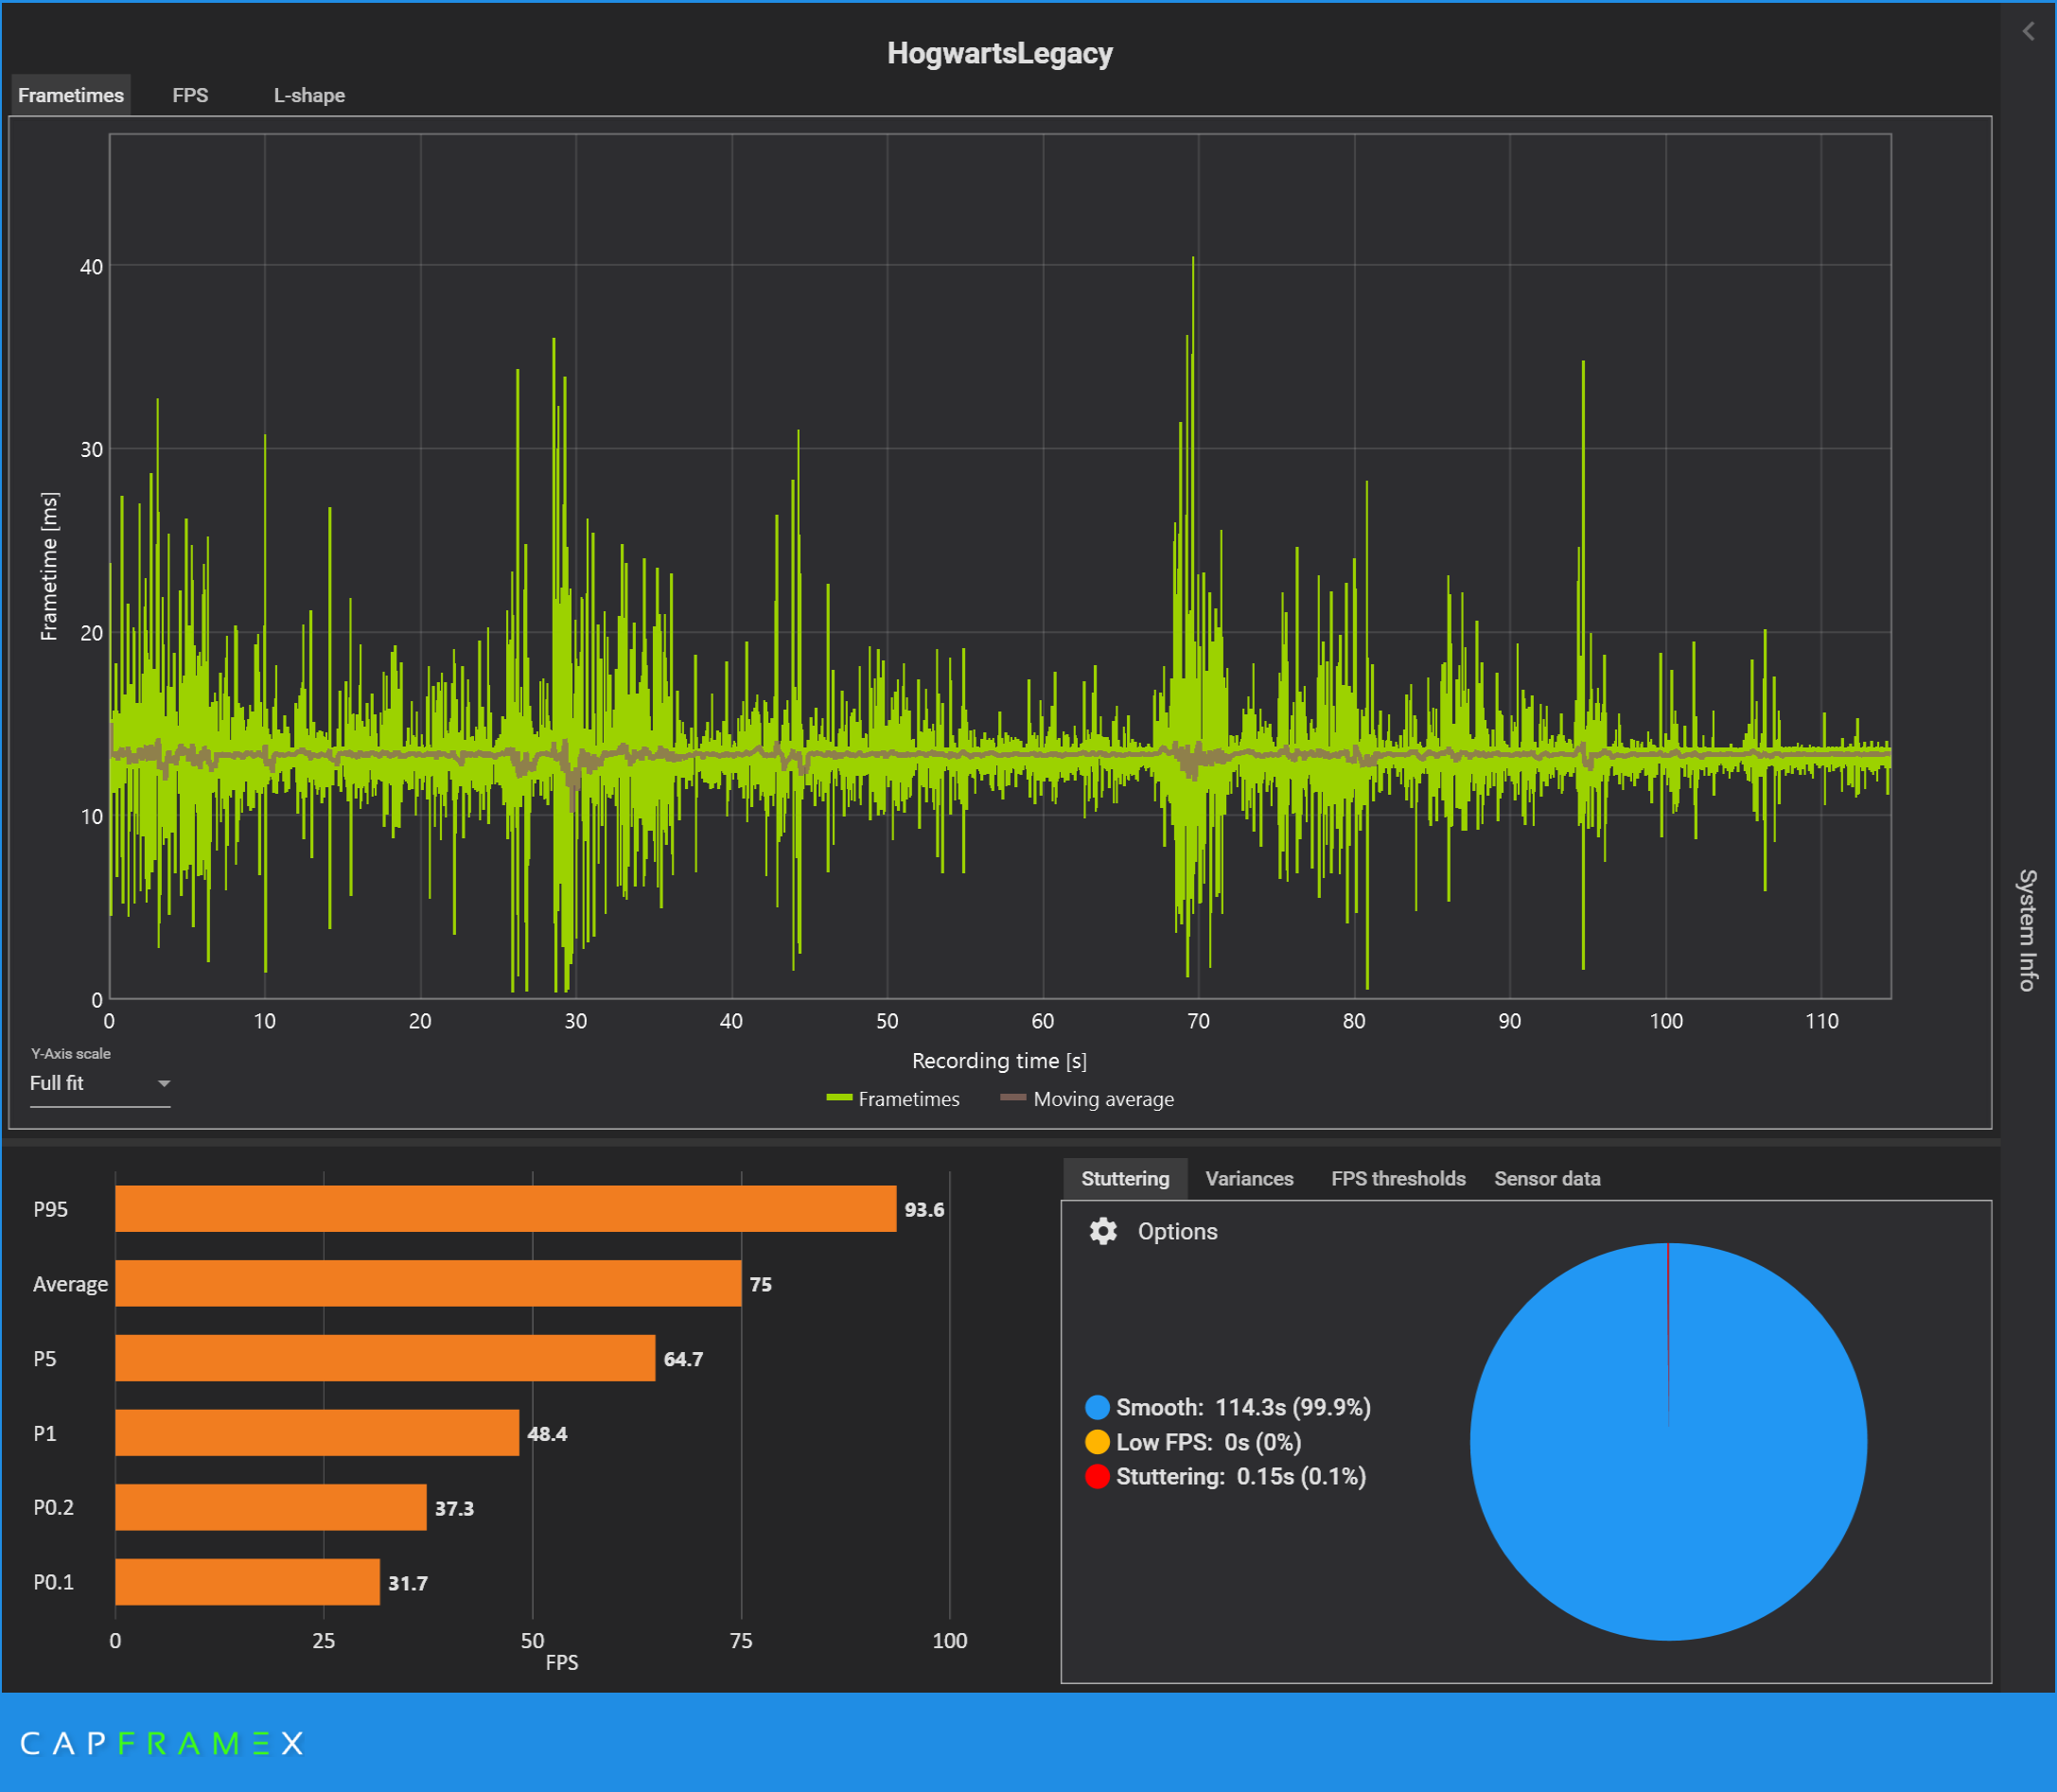Switch to the FPS tab
This screenshot has height=1792, width=2057.
pyautogui.click(x=190, y=95)
